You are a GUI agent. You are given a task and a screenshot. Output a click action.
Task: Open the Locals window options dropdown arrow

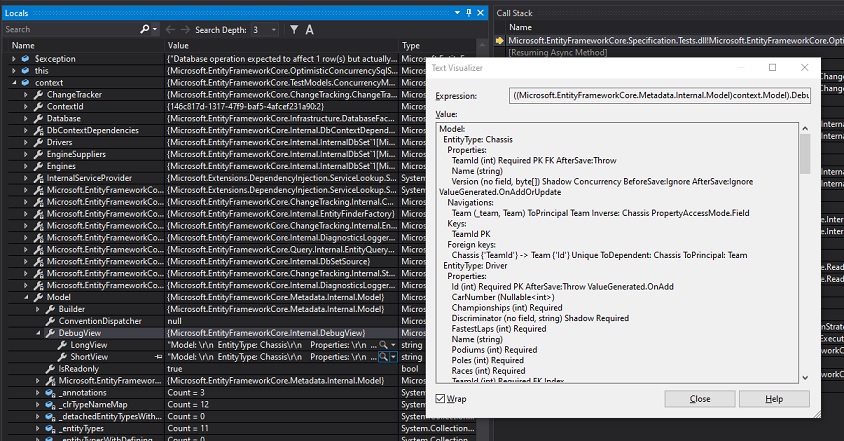457,12
